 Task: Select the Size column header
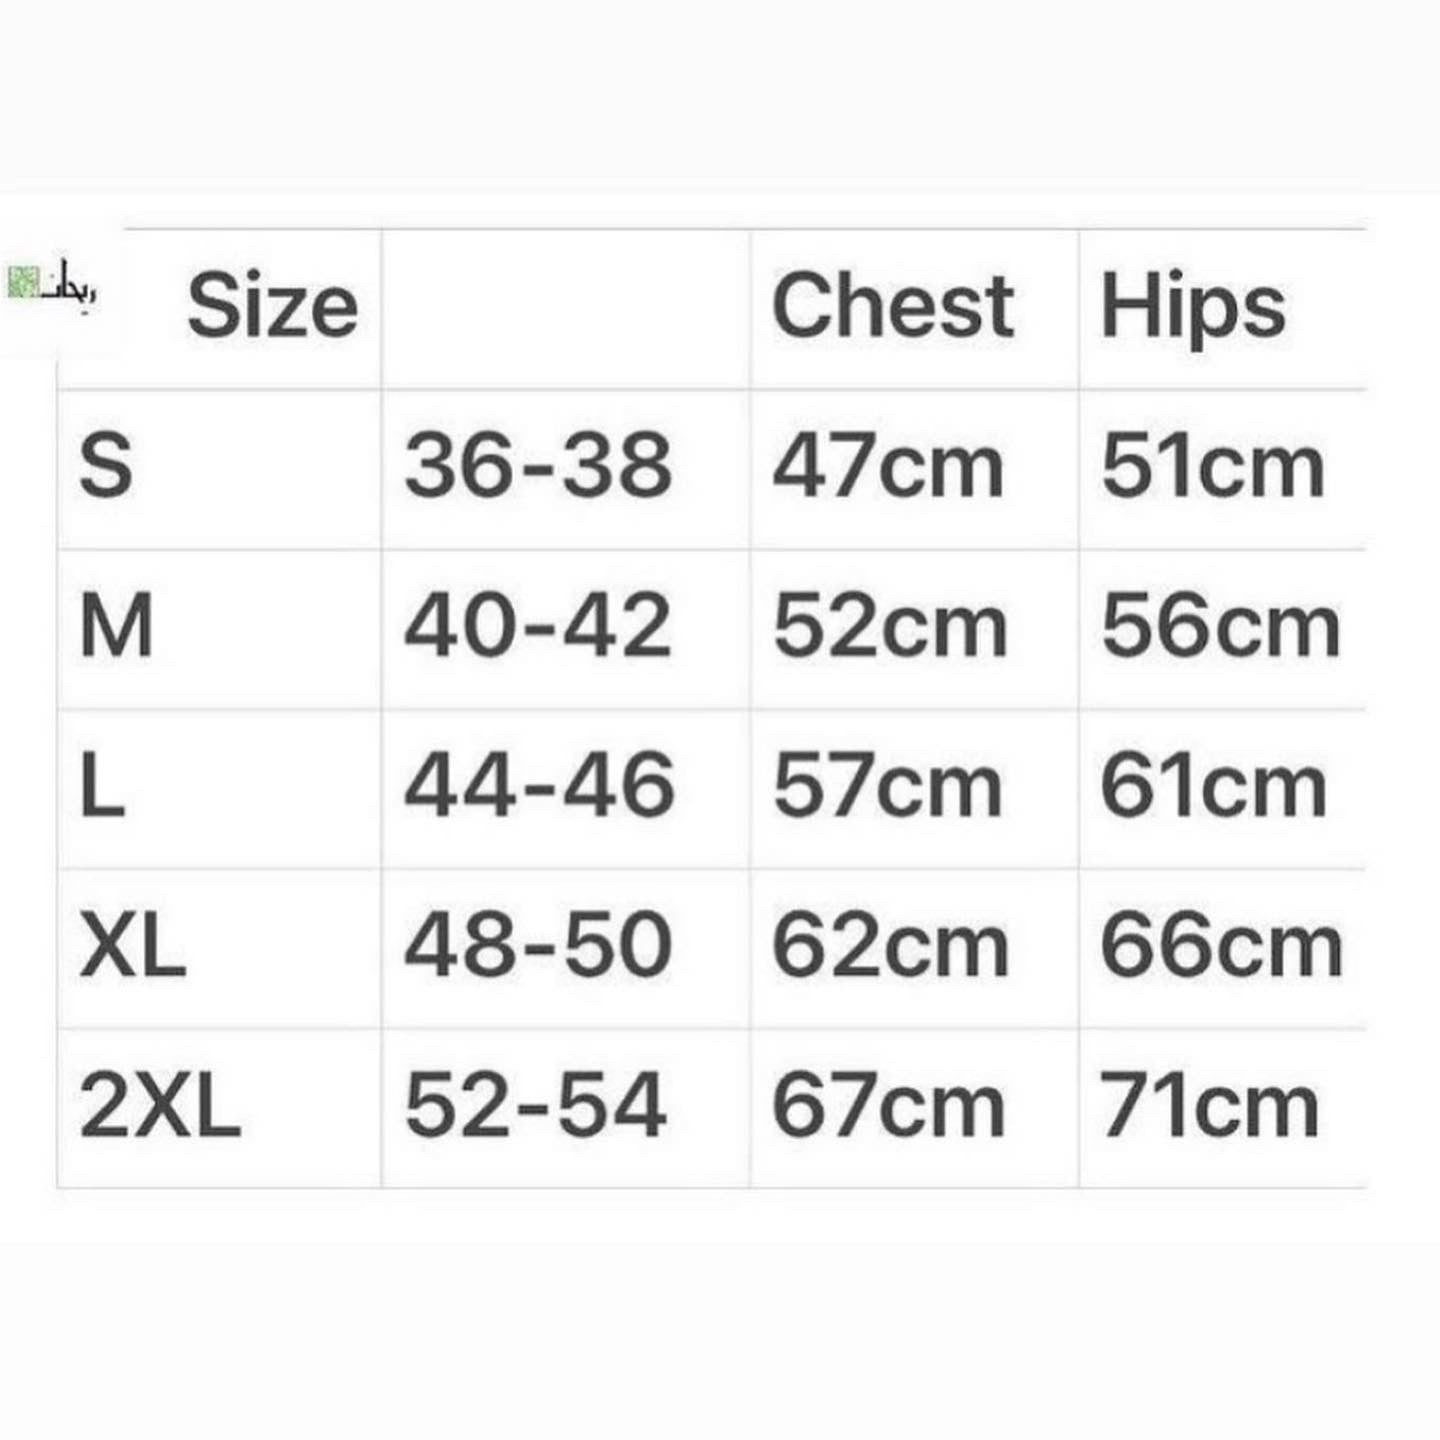(x=273, y=306)
